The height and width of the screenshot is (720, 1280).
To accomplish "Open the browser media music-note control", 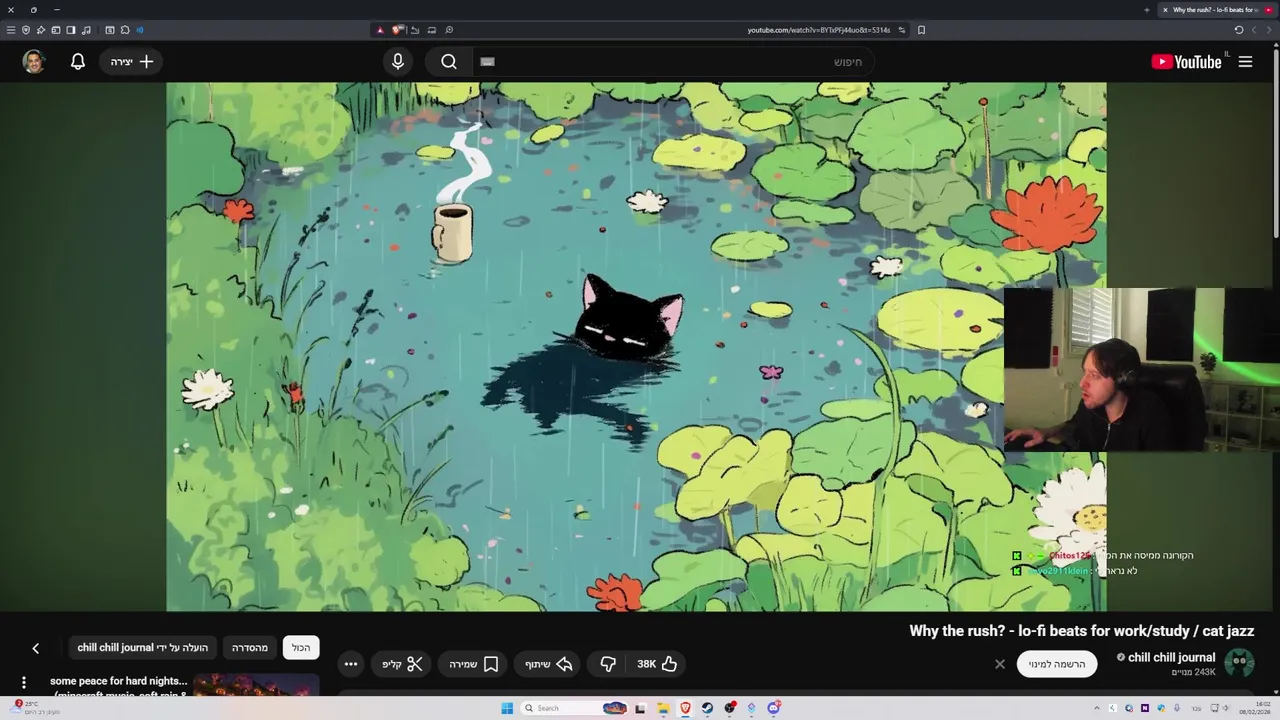I will tap(86, 30).
